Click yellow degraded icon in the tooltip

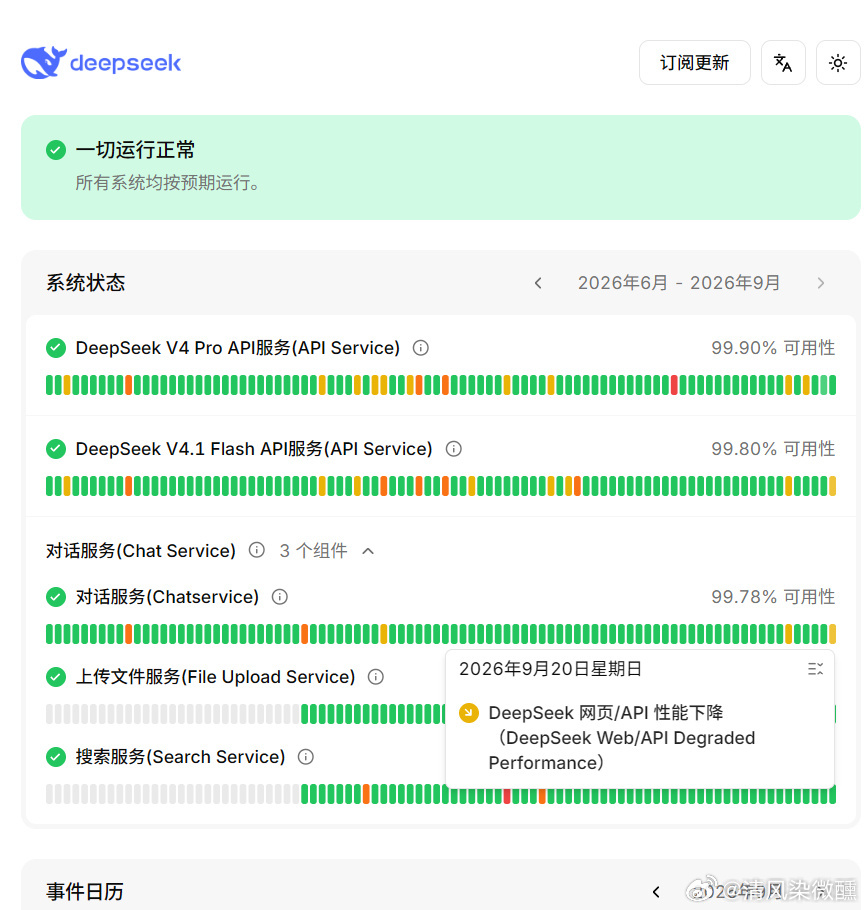tap(468, 713)
